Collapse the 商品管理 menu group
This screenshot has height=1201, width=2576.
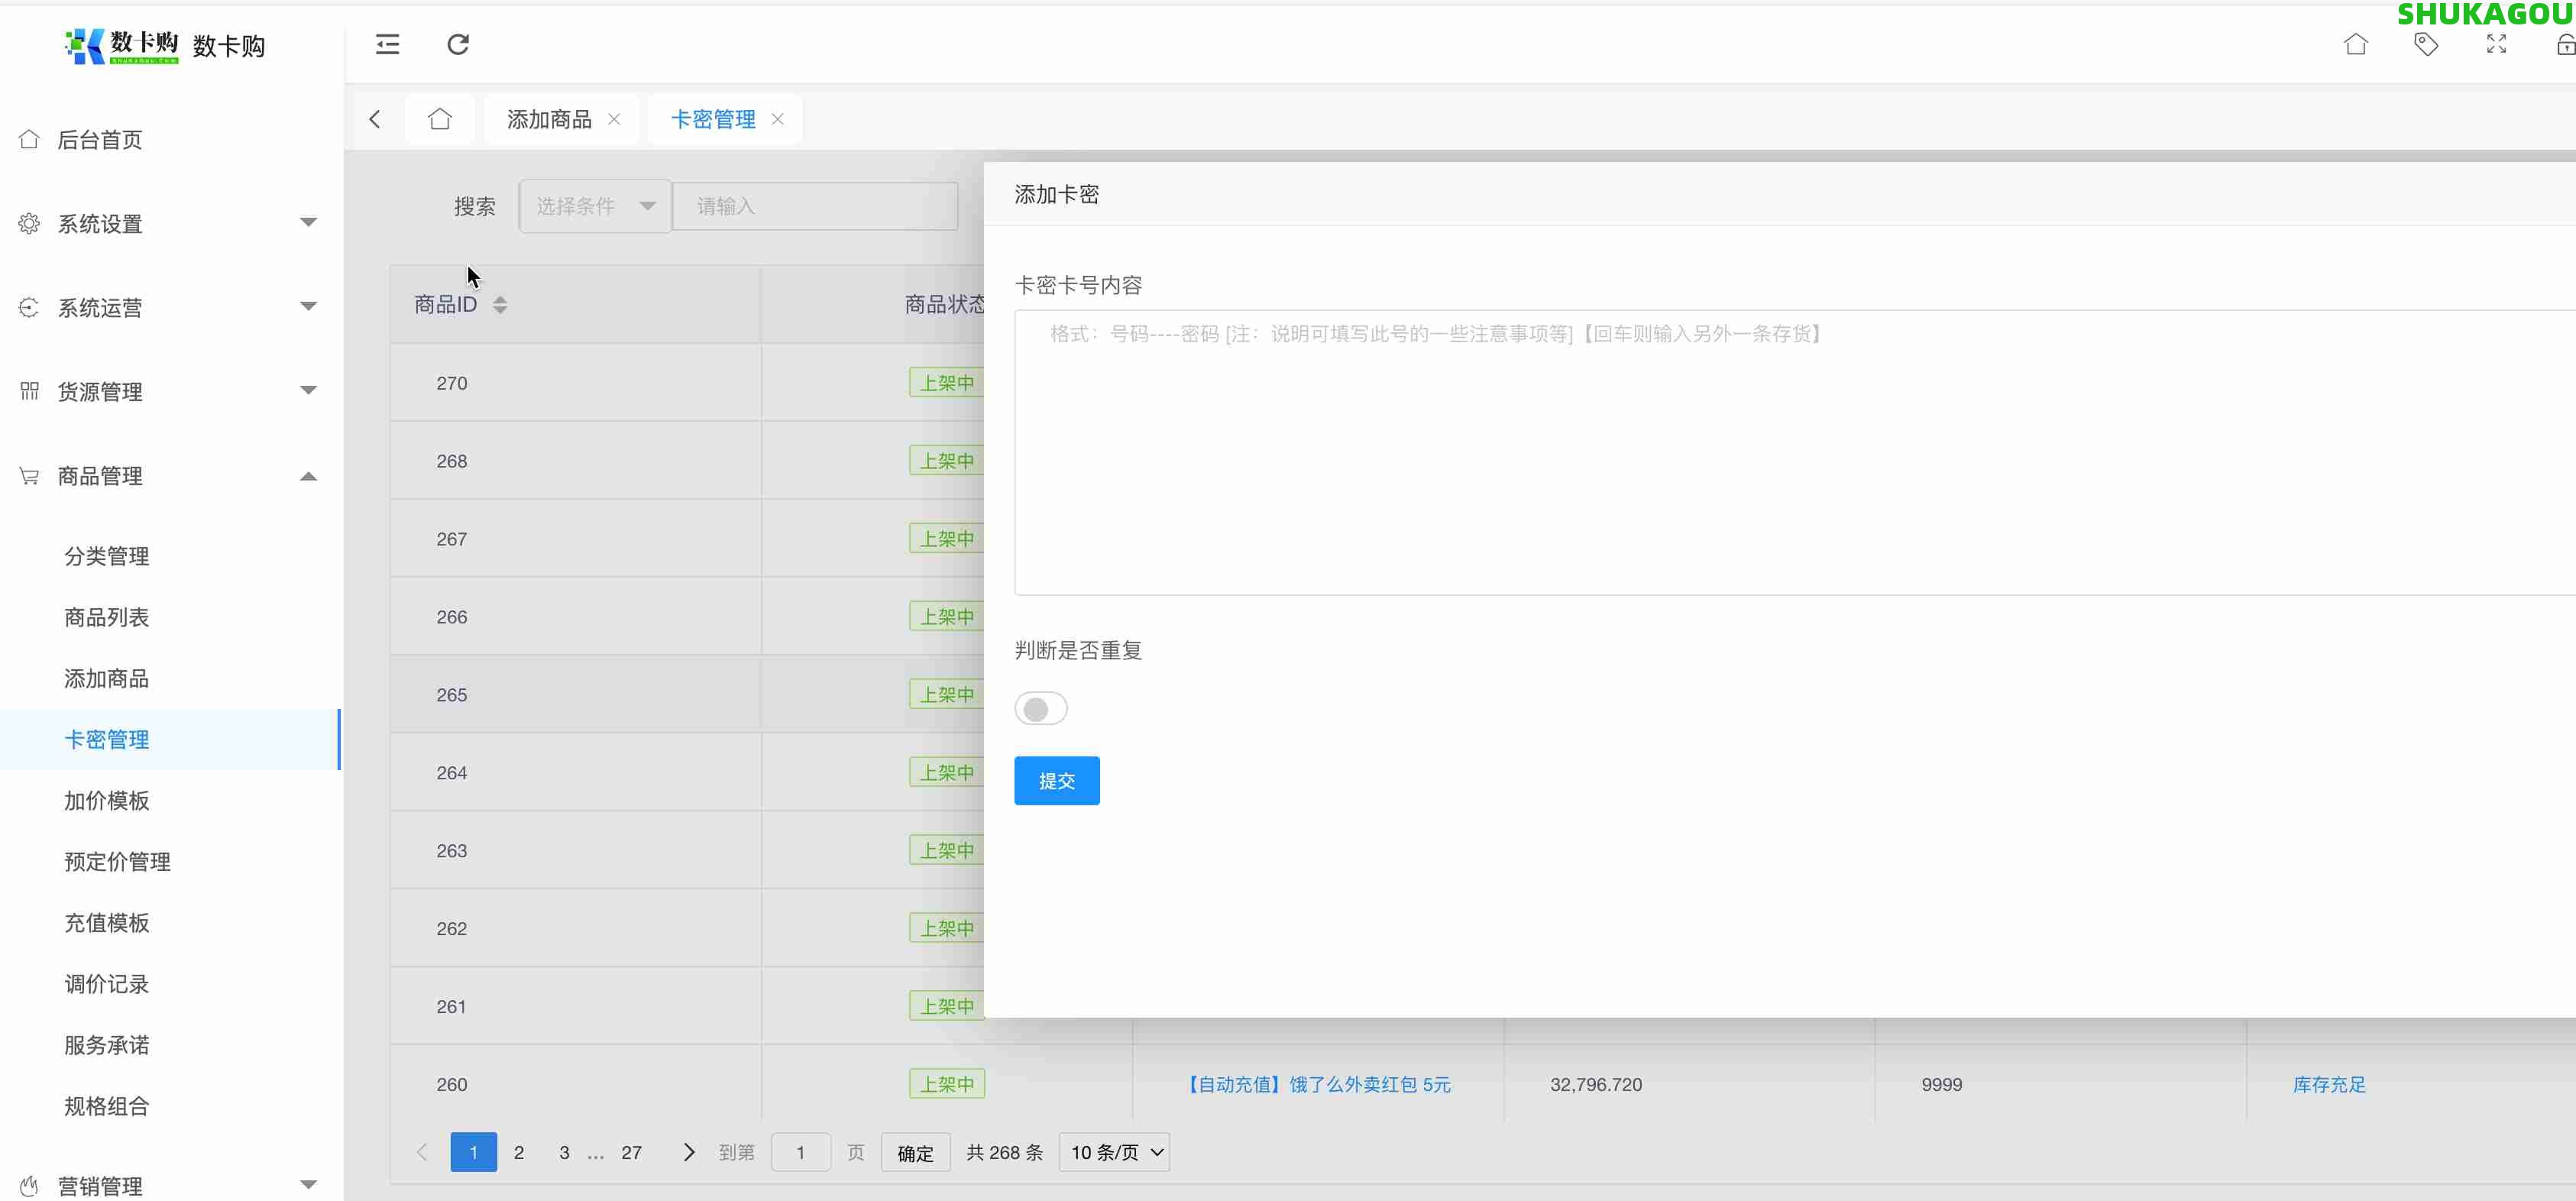[x=309, y=475]
